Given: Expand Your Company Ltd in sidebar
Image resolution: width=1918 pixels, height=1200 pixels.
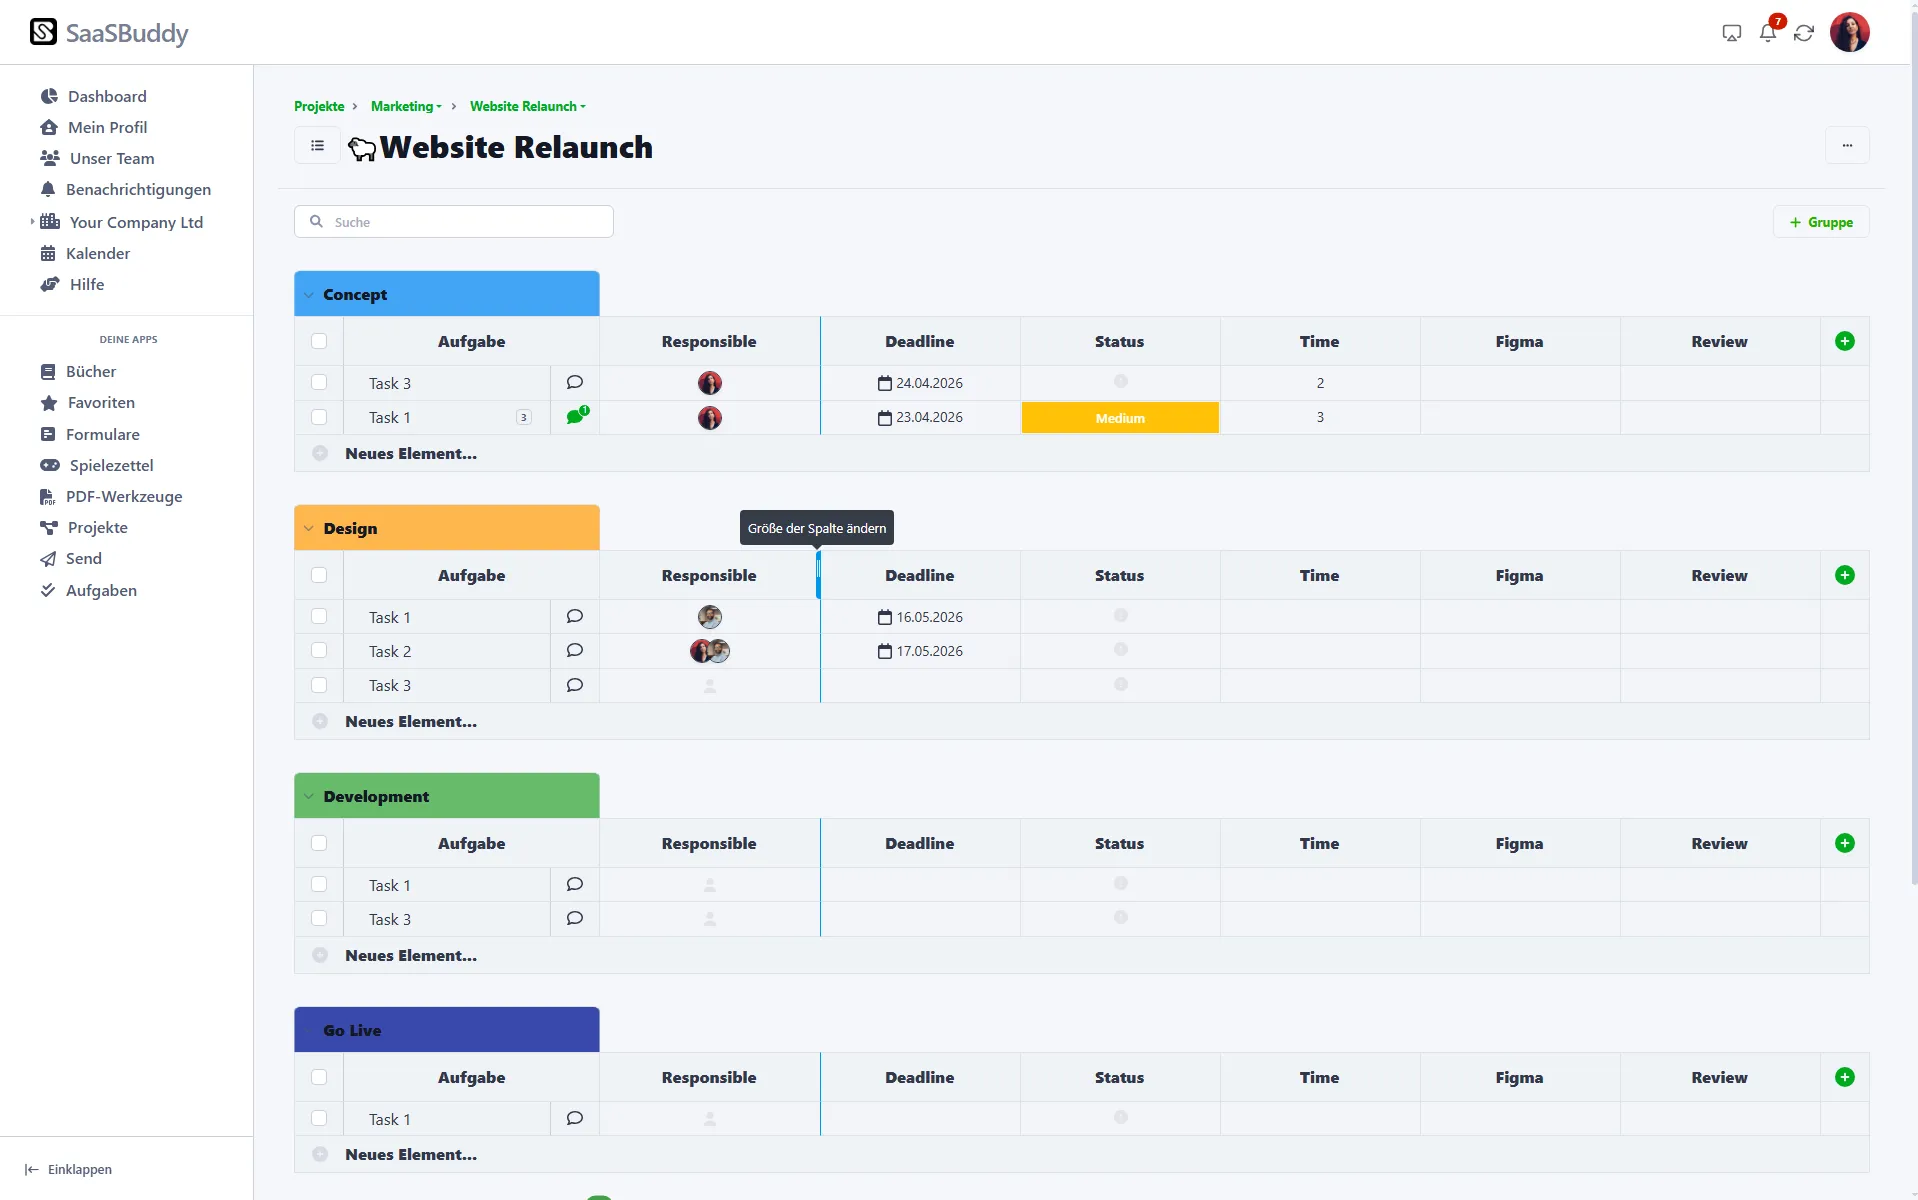Looking at the screenshot, I should click(x=32, y=222).
